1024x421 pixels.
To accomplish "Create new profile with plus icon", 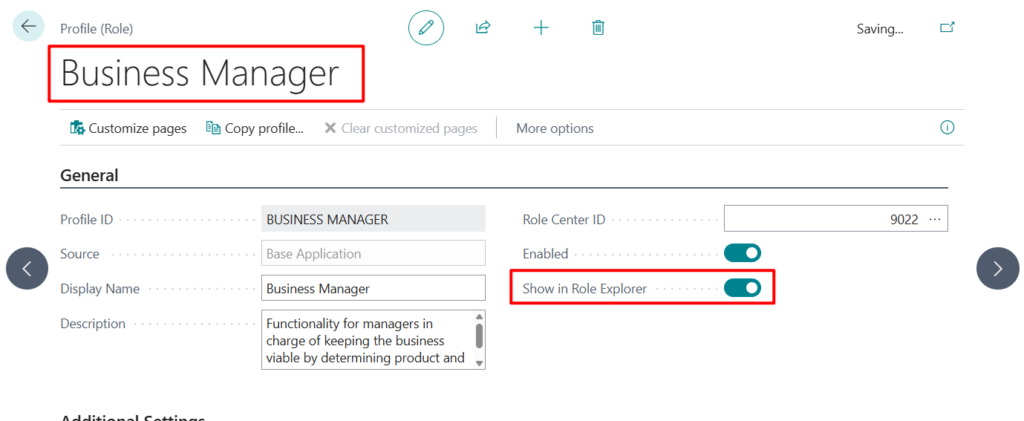I will (x=541, y=28).
